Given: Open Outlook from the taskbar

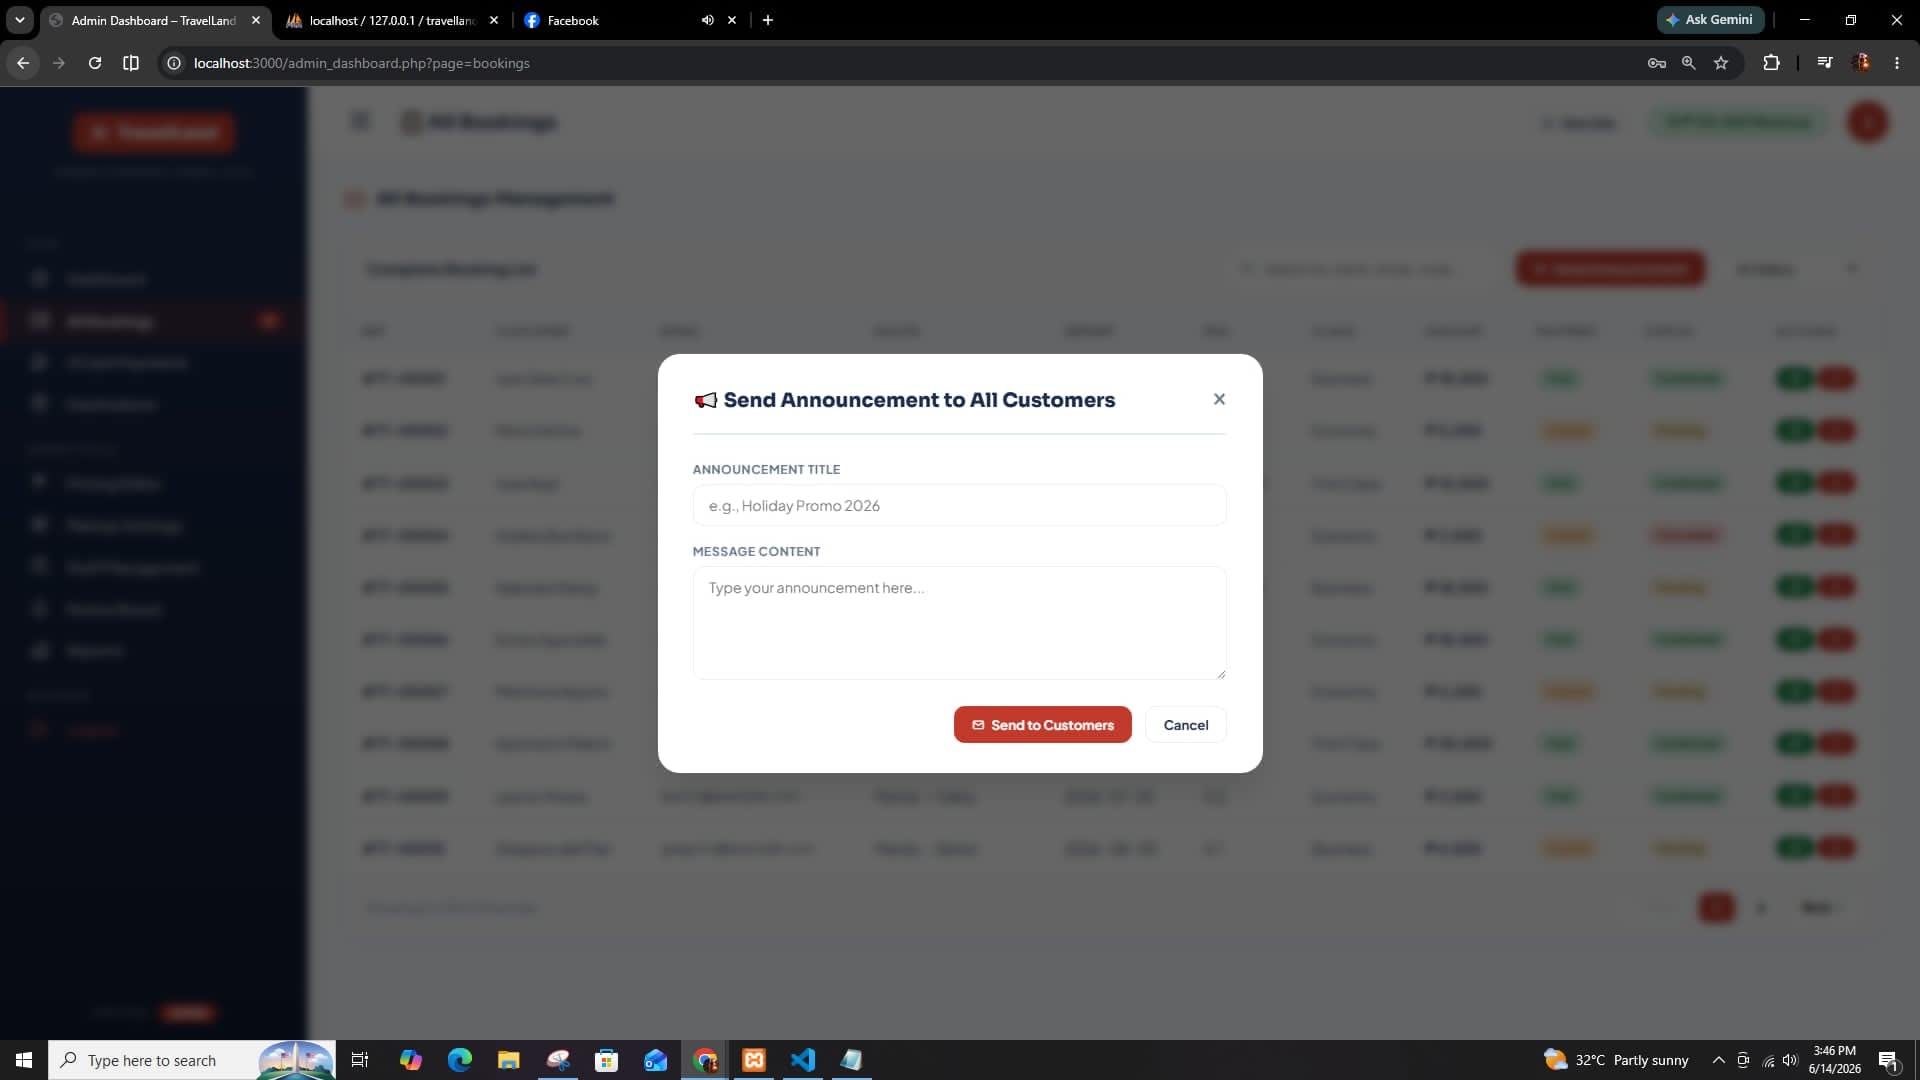Looking at the screenshot, I should pyautogui.click(x=656, y=1060).
